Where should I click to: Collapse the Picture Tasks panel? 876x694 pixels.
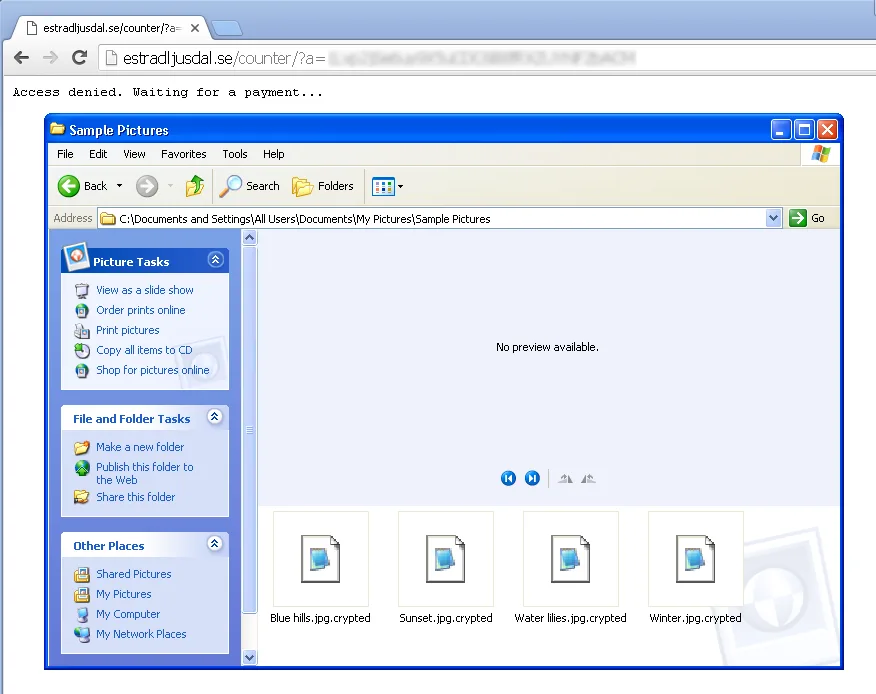click(x=216, y=260)
